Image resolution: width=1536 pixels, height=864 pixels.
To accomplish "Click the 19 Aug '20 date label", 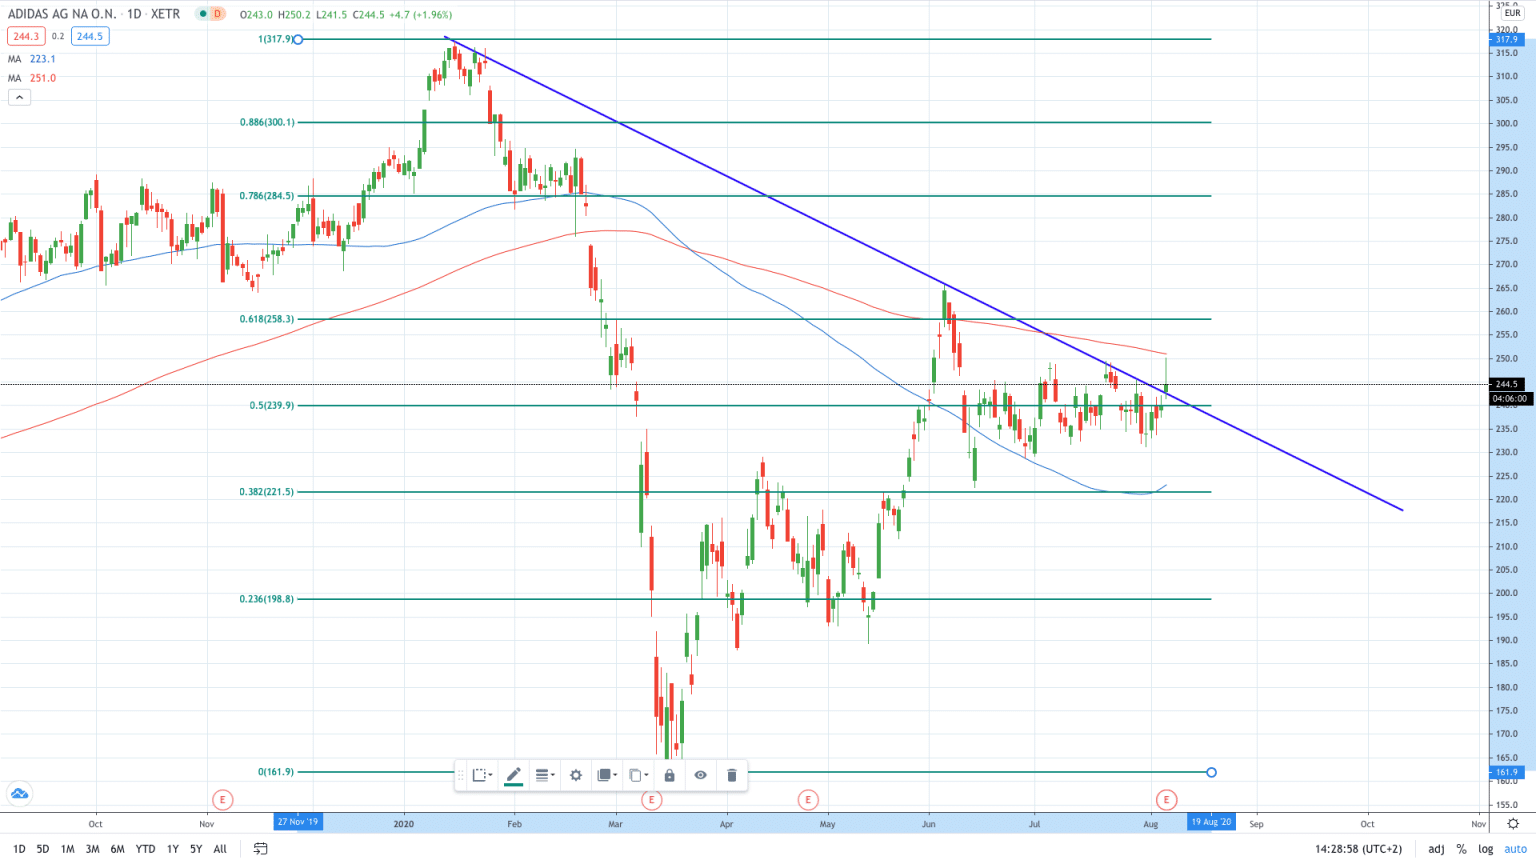I will tap(1212, 822).
